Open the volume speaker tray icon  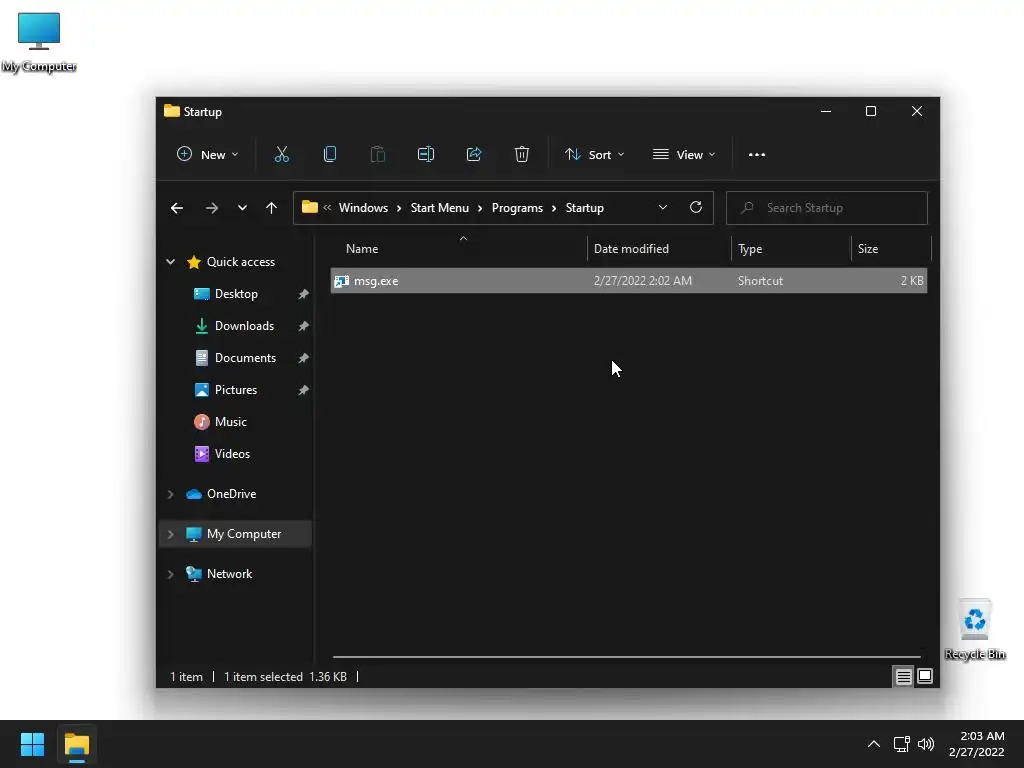925,744
